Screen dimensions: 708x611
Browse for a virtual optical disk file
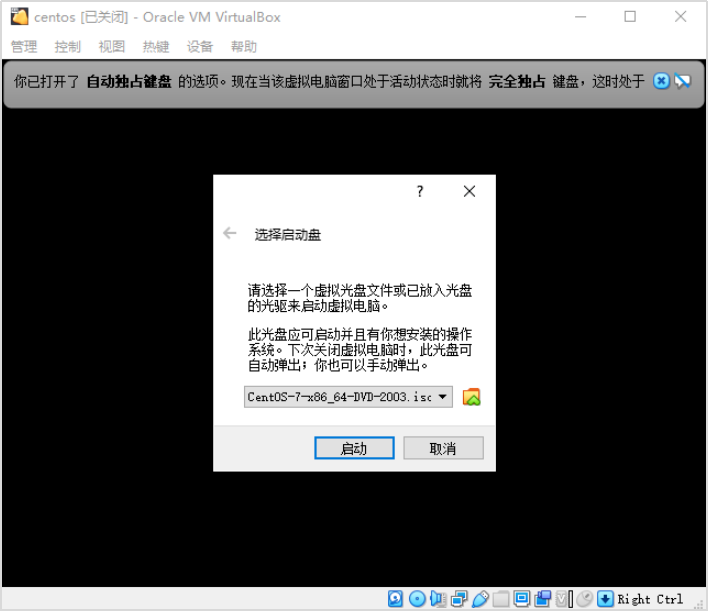pyautogui.click(x=471, y=397)
